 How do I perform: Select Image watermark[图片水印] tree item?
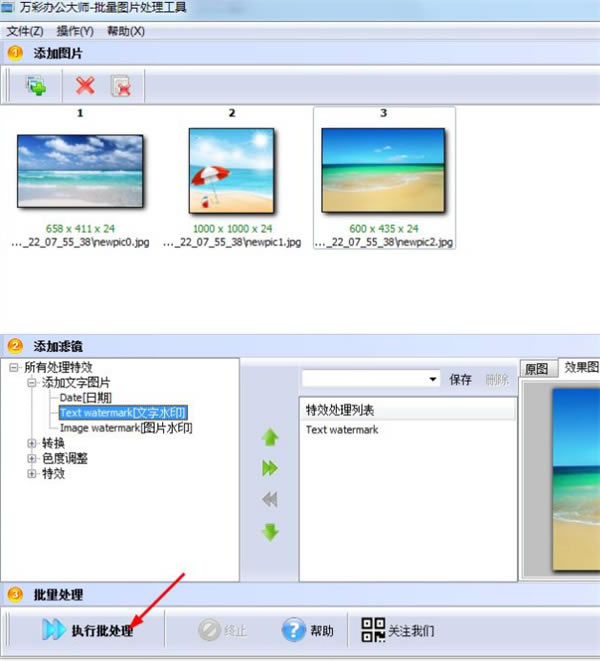(x=126, y=428)
